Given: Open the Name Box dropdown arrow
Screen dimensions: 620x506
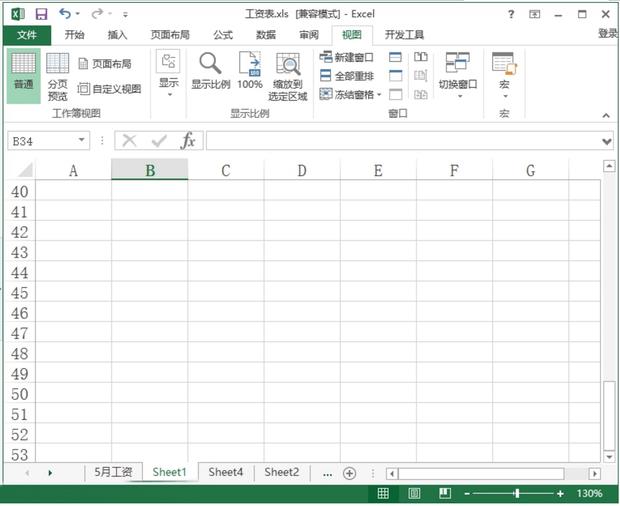Looking at the screenshot, I should click(80, 141).
